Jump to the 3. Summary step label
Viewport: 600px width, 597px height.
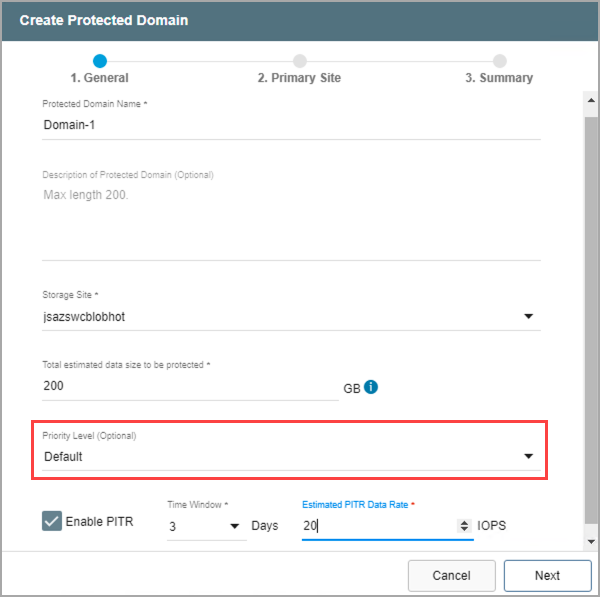click(x=499, y=78)
